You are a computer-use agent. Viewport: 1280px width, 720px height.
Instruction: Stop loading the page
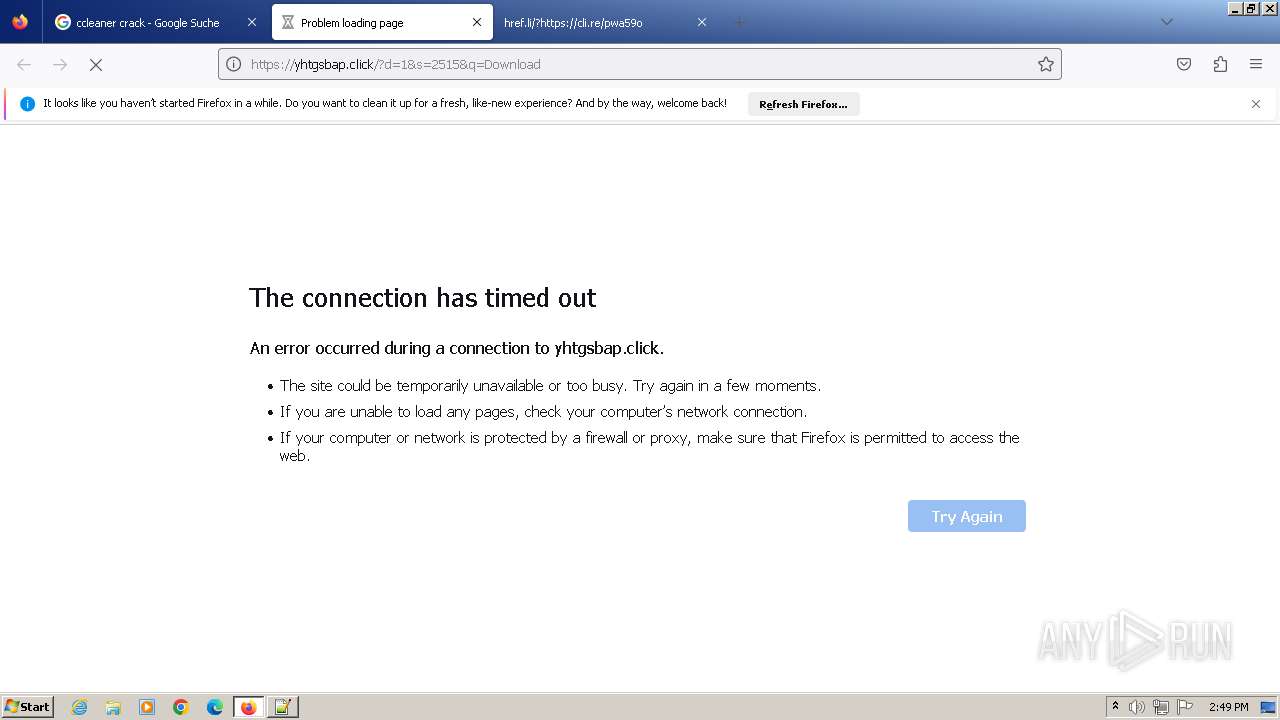(96, 64)
